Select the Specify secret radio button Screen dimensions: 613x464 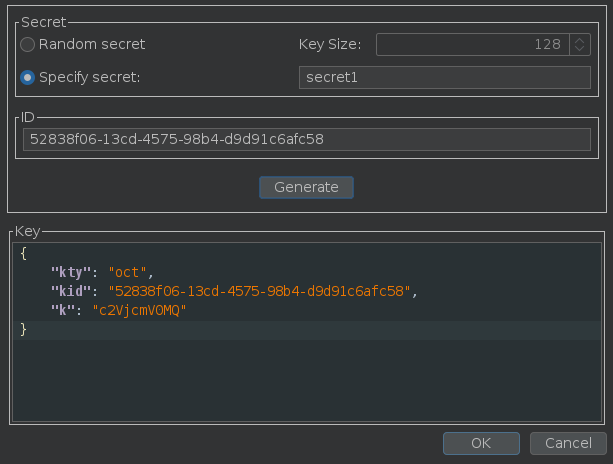[28, 78]
